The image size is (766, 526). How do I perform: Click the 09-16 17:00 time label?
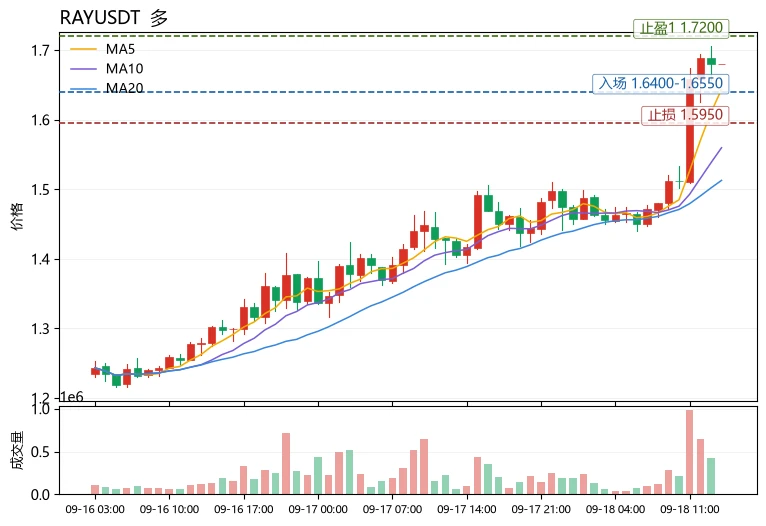pos(244,509)
